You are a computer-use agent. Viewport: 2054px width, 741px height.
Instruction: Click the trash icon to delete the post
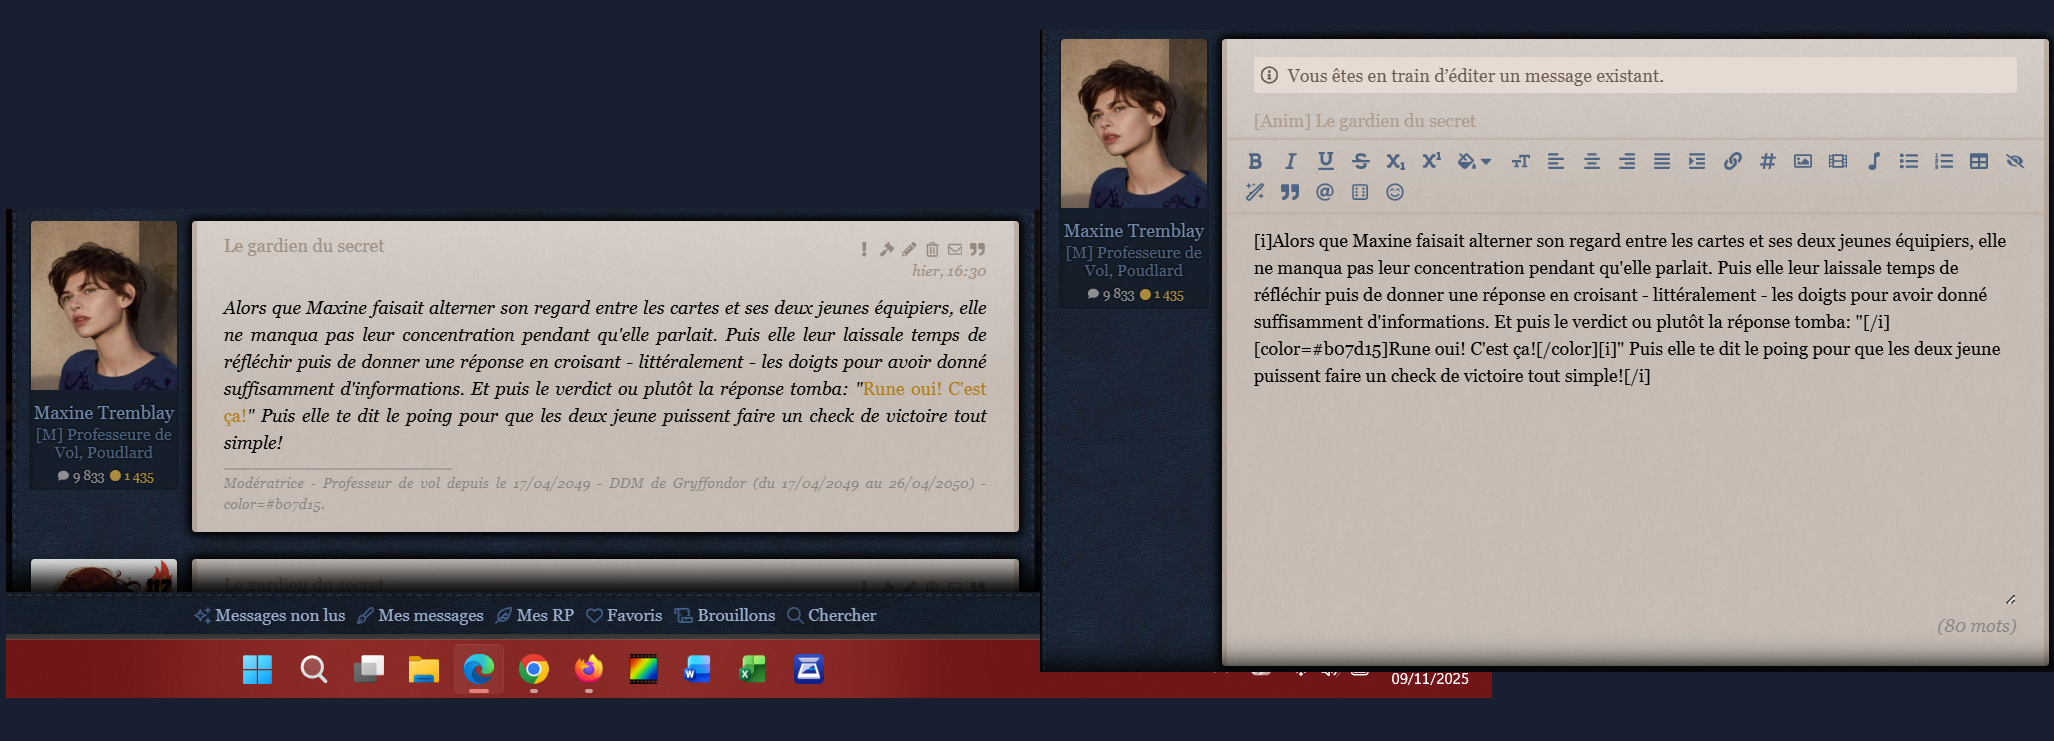coord(932,249)
